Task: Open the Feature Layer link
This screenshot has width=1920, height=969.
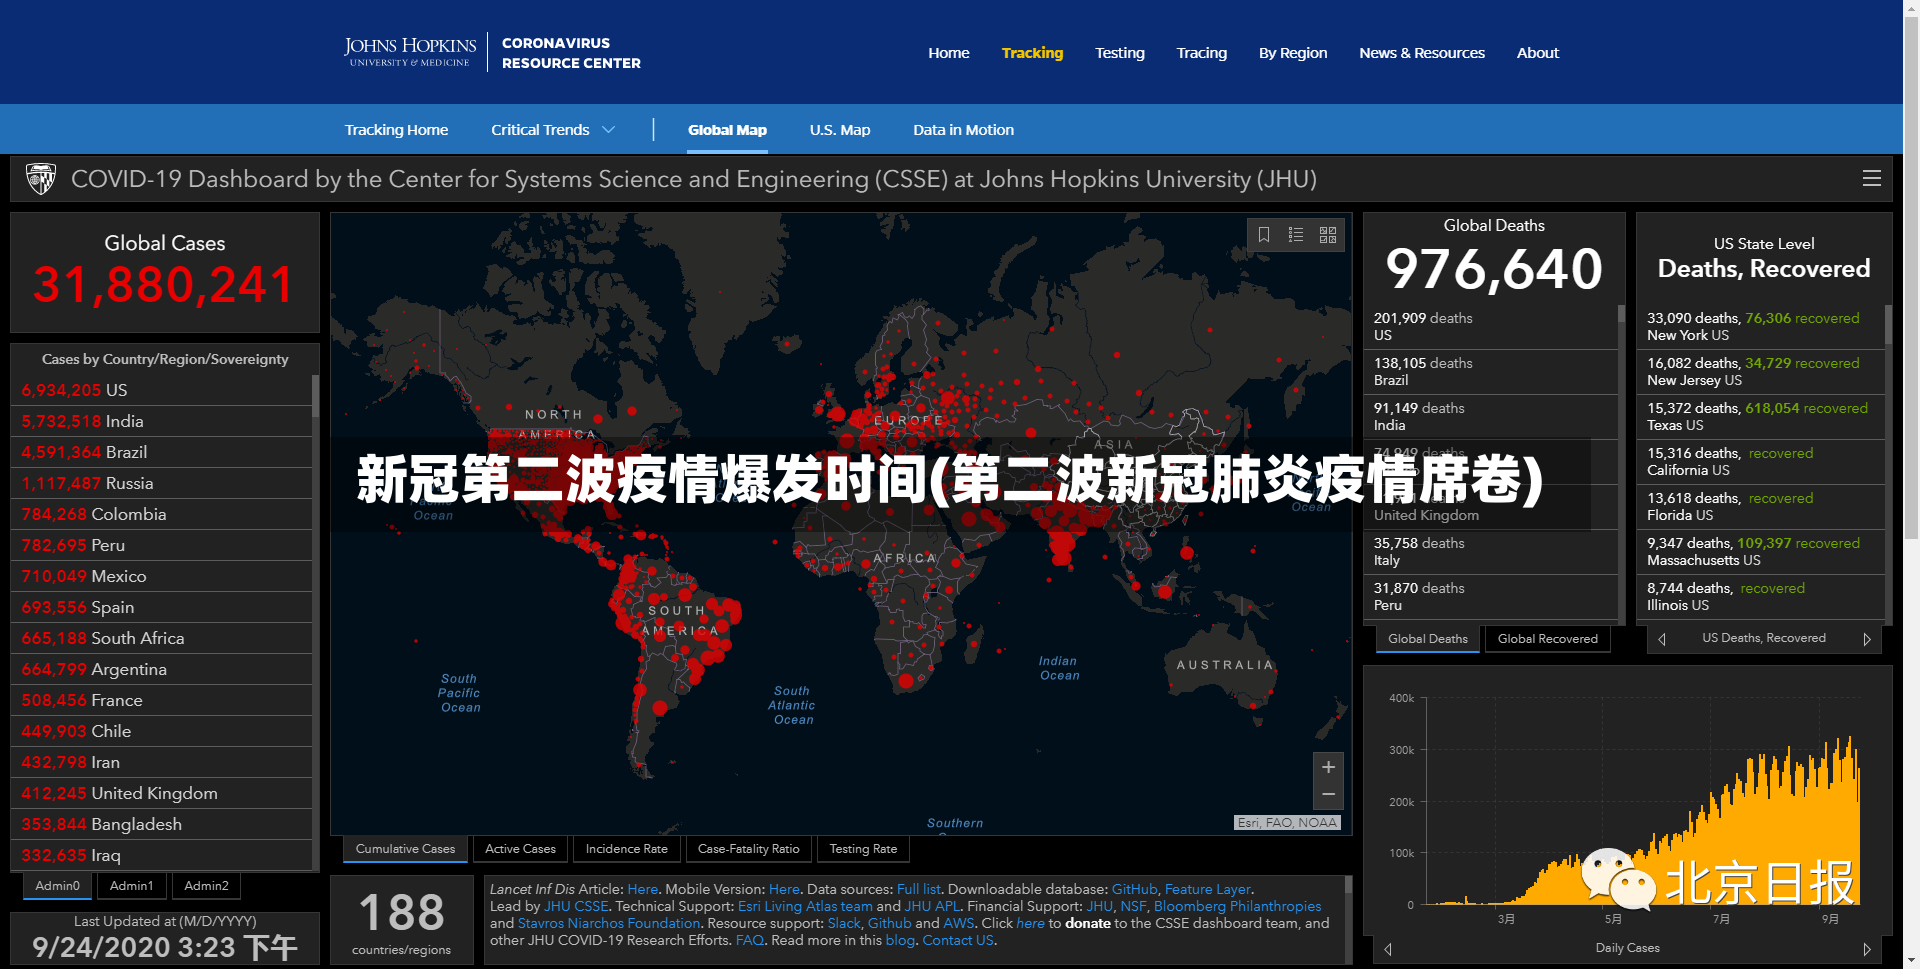Action: tap(1207, 889)
